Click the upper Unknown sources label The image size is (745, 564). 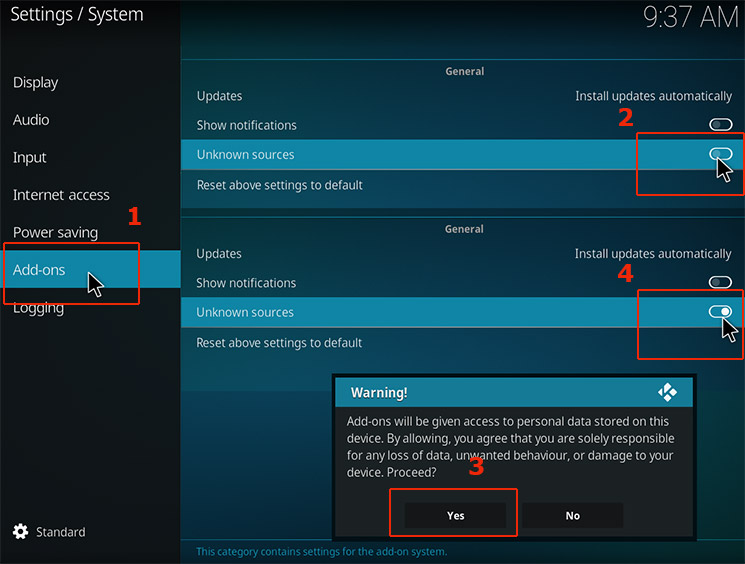pos(246,154)
